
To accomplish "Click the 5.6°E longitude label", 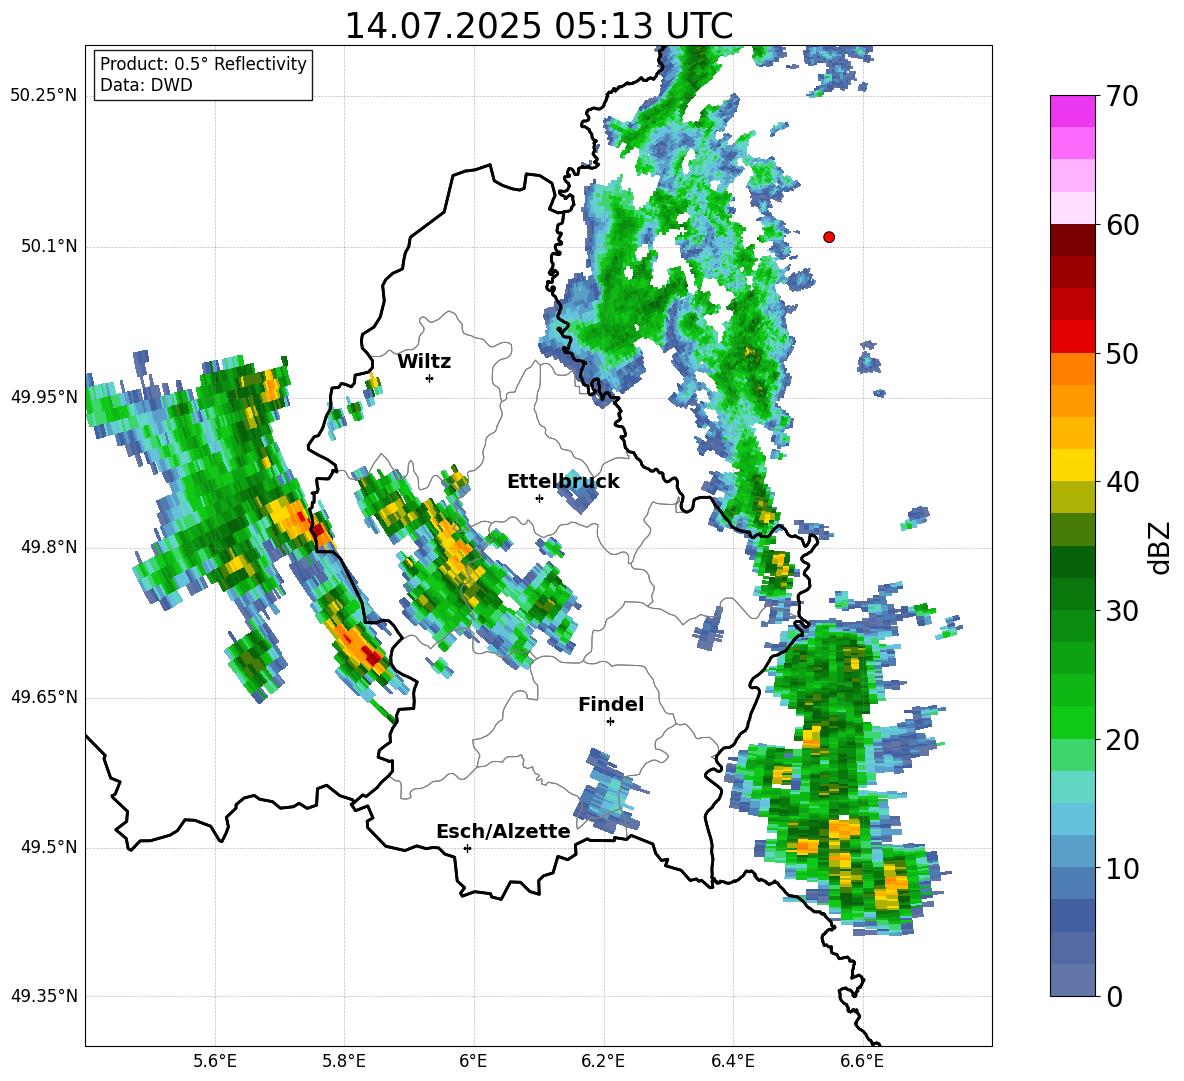I will pyautogui.click(x=215, y=1061).
